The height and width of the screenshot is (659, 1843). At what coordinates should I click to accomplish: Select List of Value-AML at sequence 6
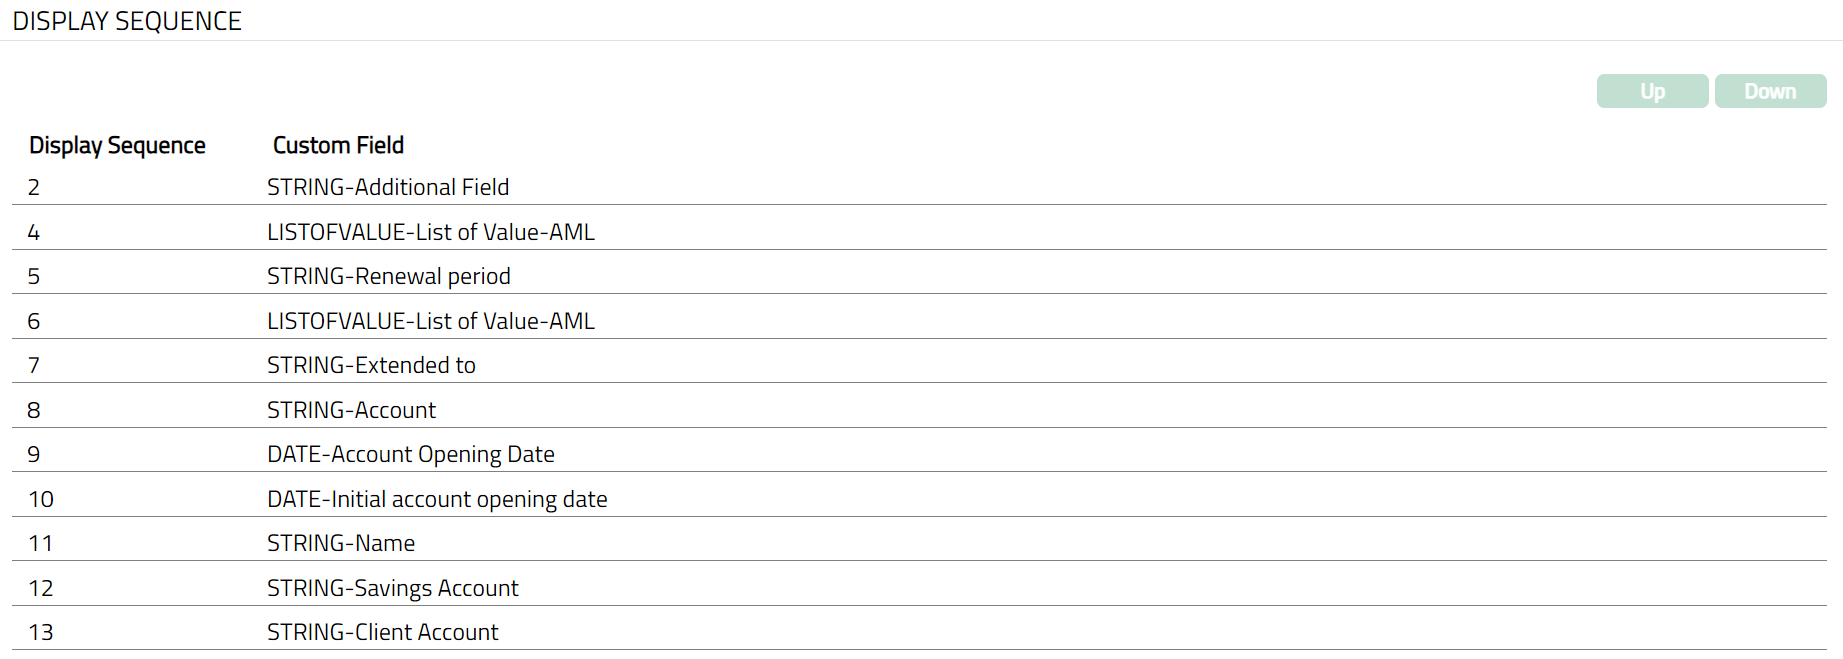[x=430, y=321]
